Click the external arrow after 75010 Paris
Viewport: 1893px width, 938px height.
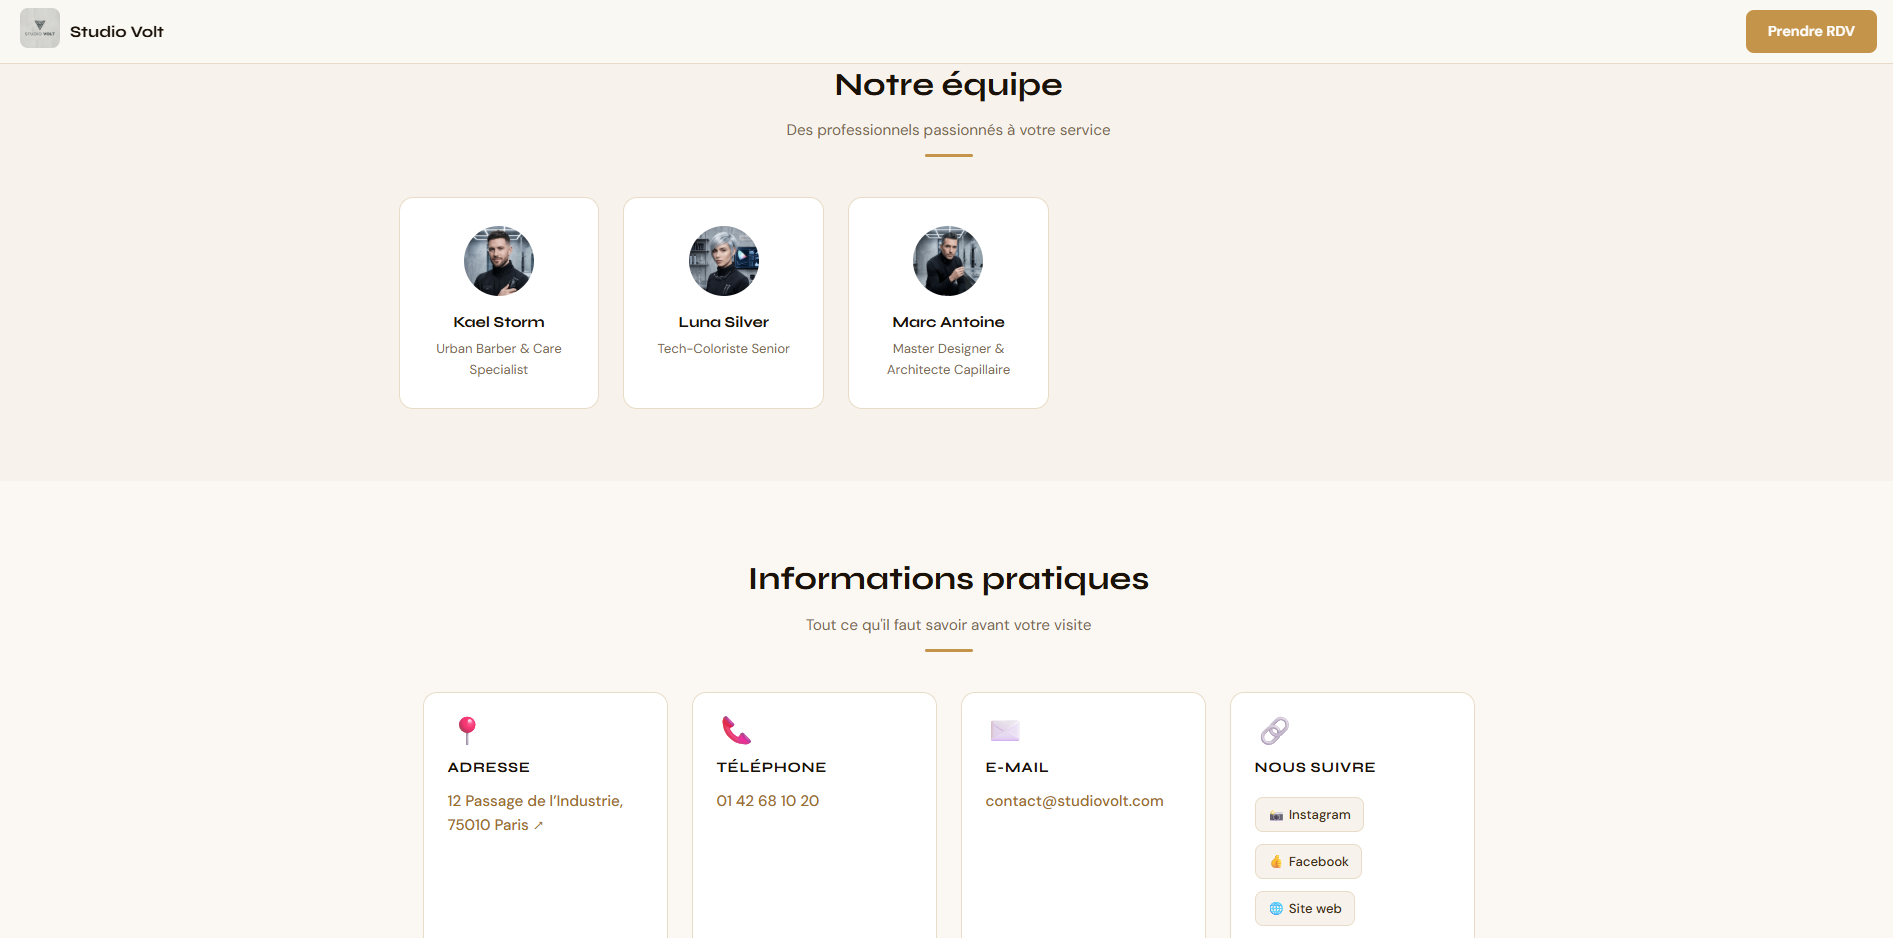[539, 826]
